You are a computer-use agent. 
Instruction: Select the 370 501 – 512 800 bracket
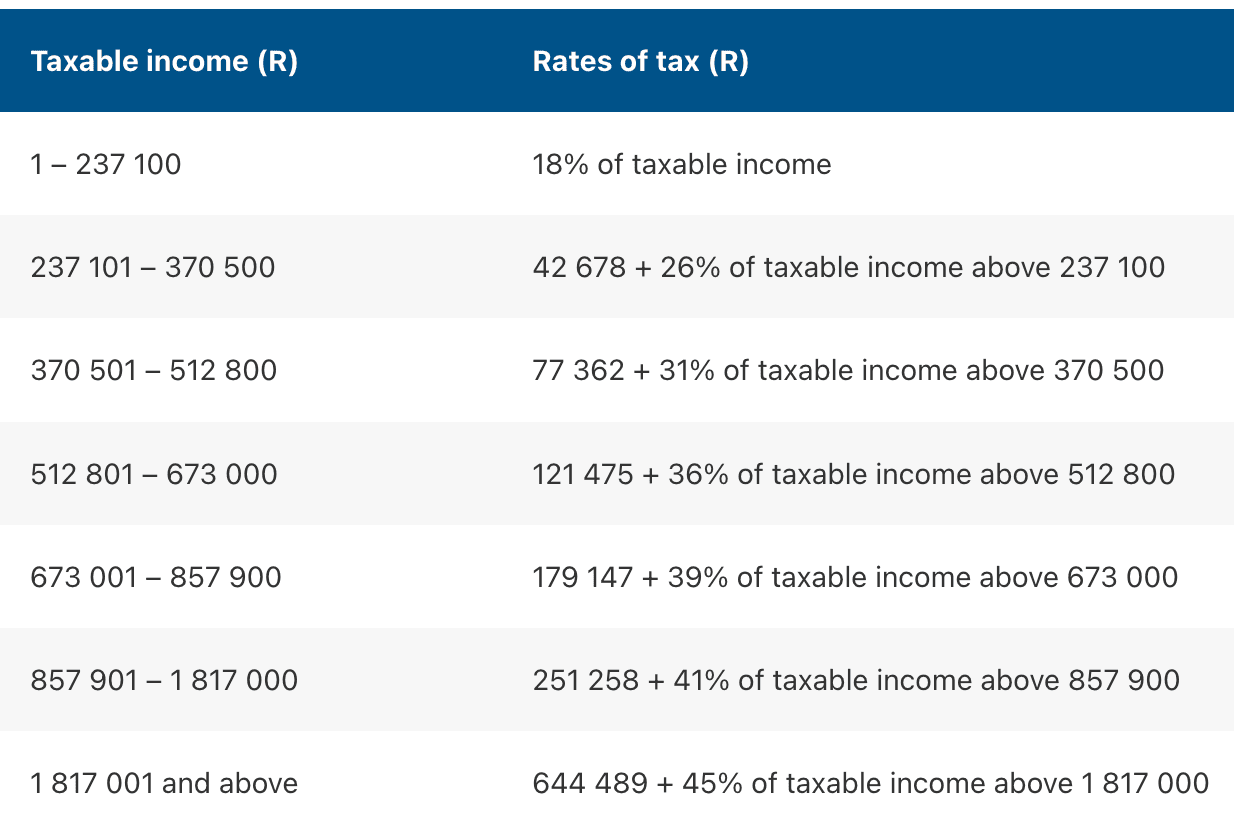[154, 371]
